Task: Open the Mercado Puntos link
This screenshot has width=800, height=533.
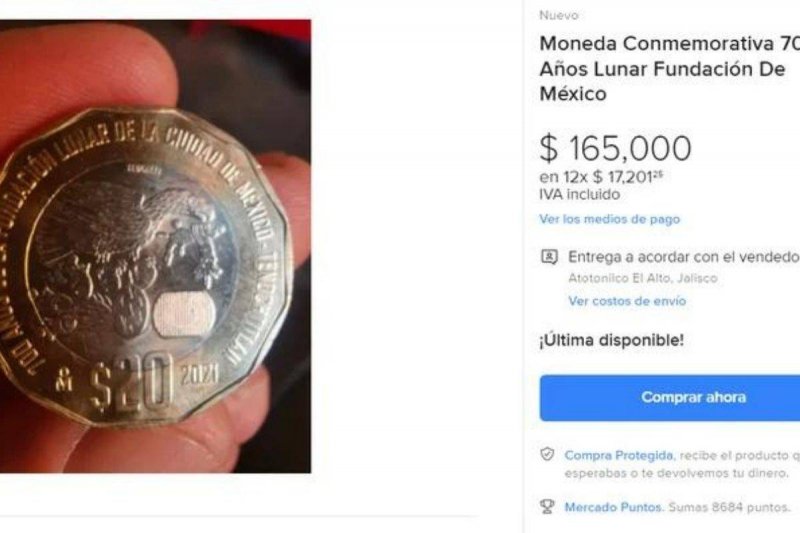Action: [613, 507]
